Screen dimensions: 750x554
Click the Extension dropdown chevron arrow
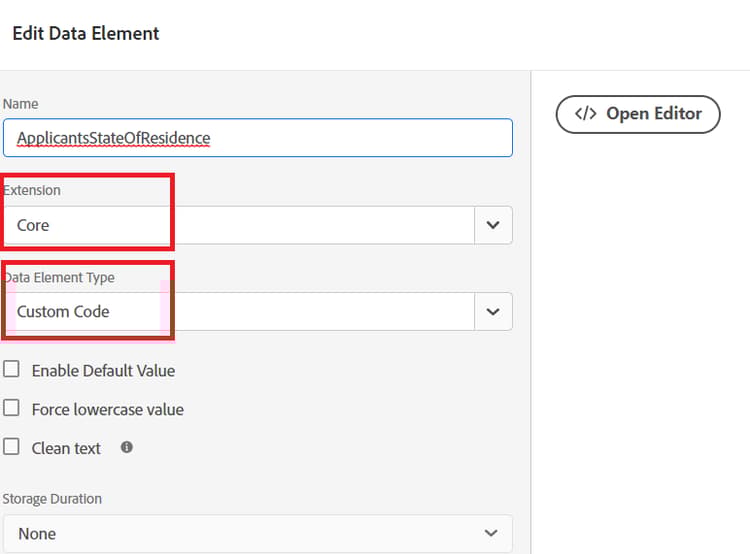pyautogui.click(x=492, y=225)
